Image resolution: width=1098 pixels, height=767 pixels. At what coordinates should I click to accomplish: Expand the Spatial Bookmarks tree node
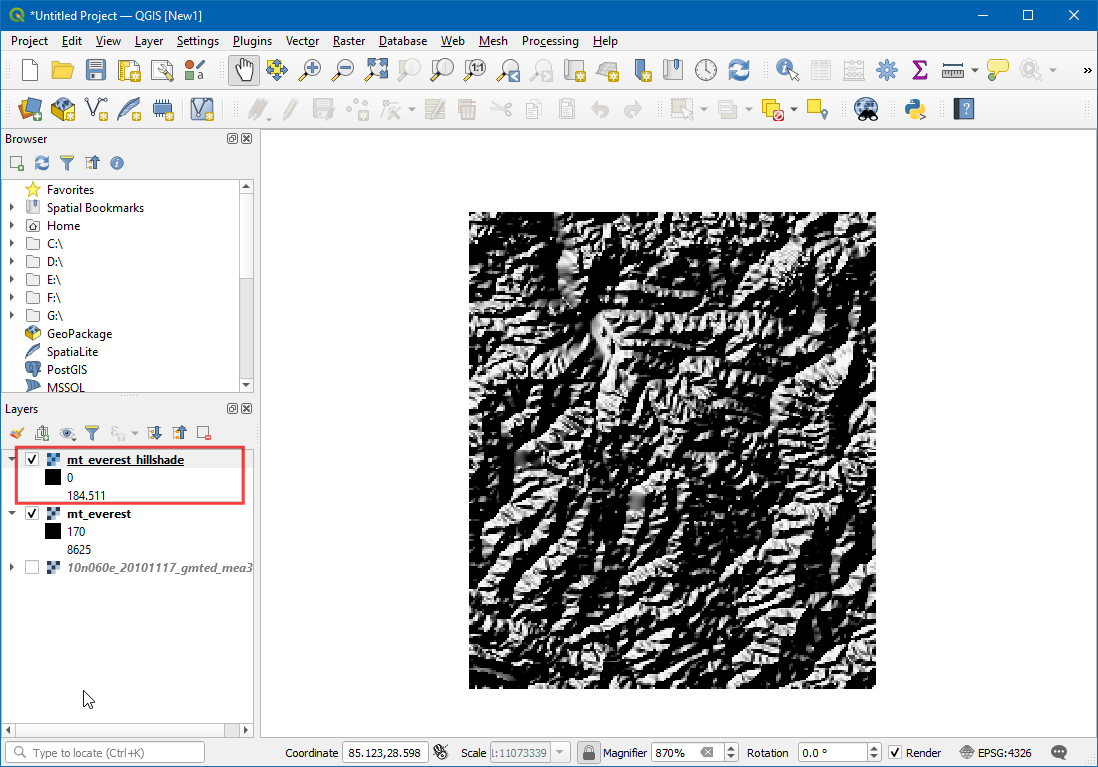12,208
